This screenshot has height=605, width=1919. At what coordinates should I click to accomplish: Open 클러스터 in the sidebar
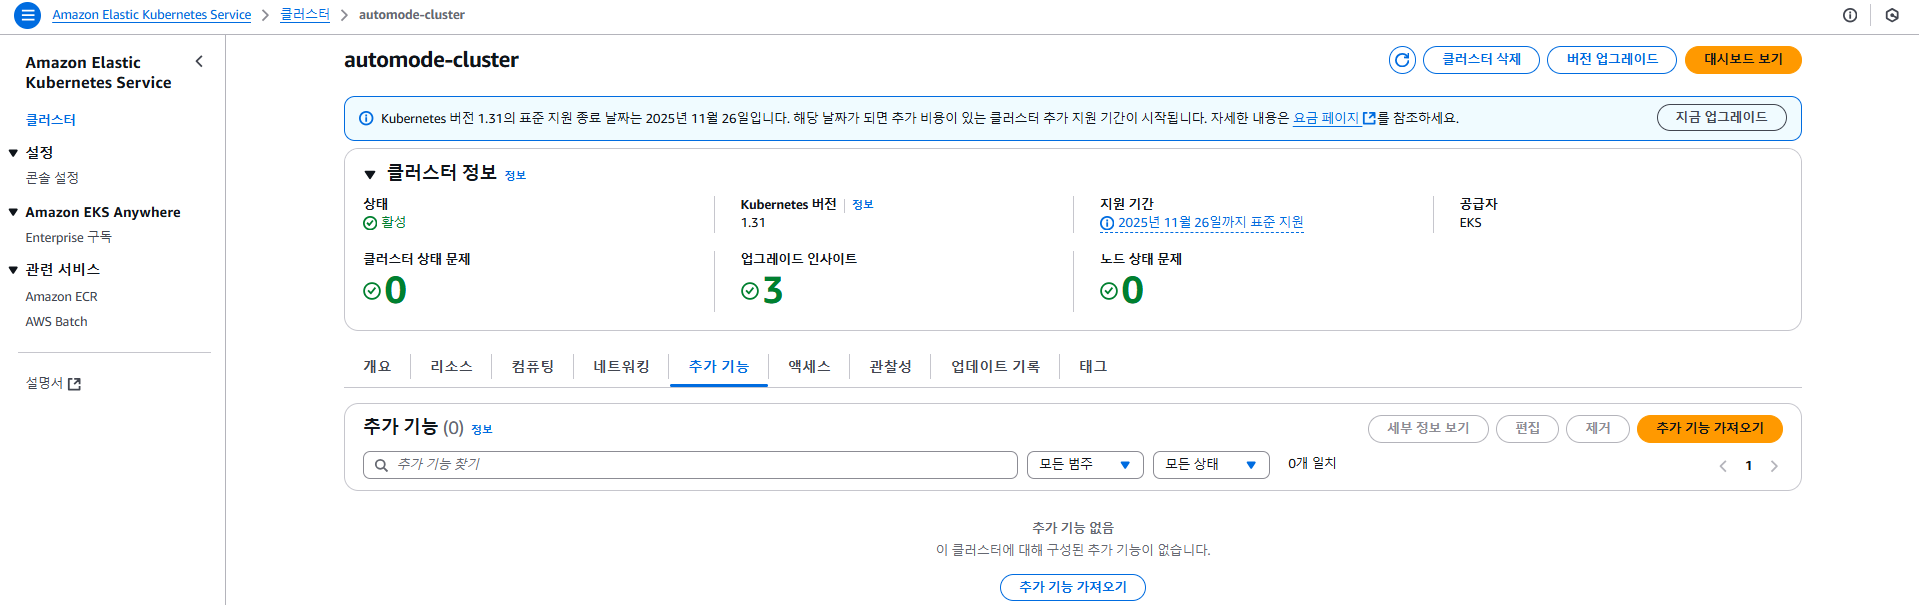[x=51, y=120]
